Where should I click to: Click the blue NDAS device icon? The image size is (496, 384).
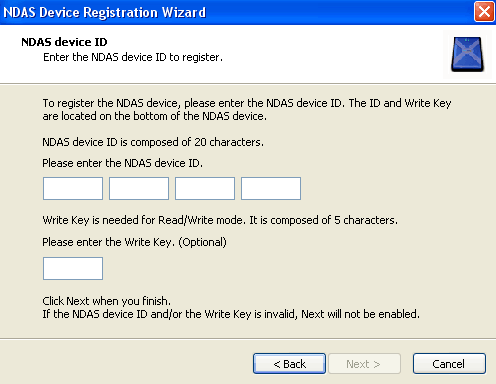click(467, 54)
